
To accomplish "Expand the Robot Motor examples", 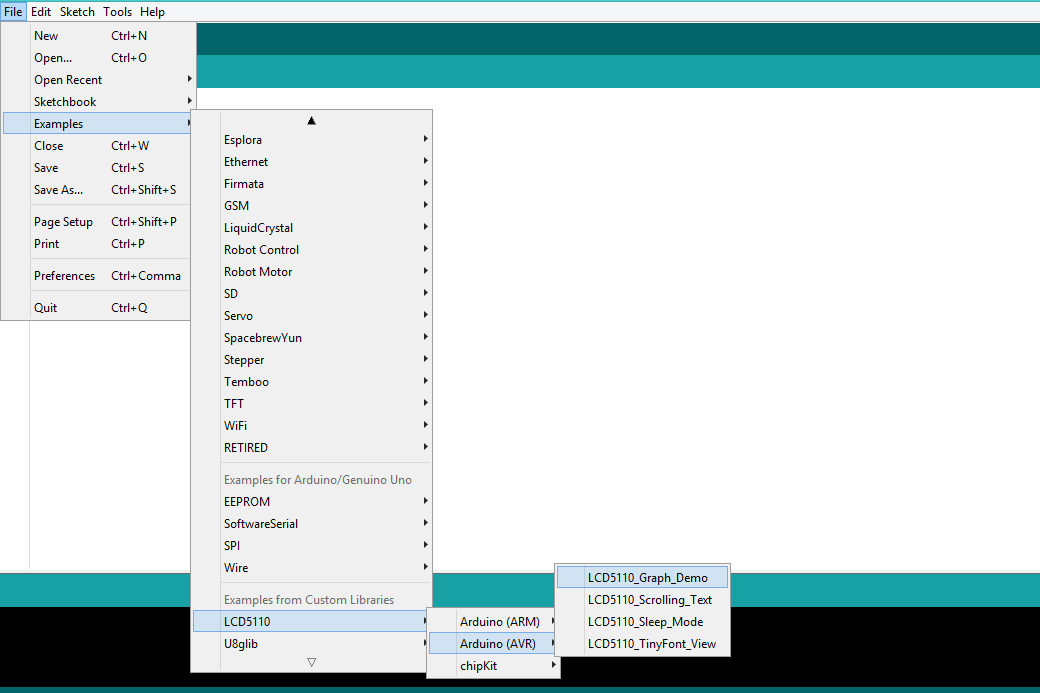I will pyautogui.click(x=312, y=272).
